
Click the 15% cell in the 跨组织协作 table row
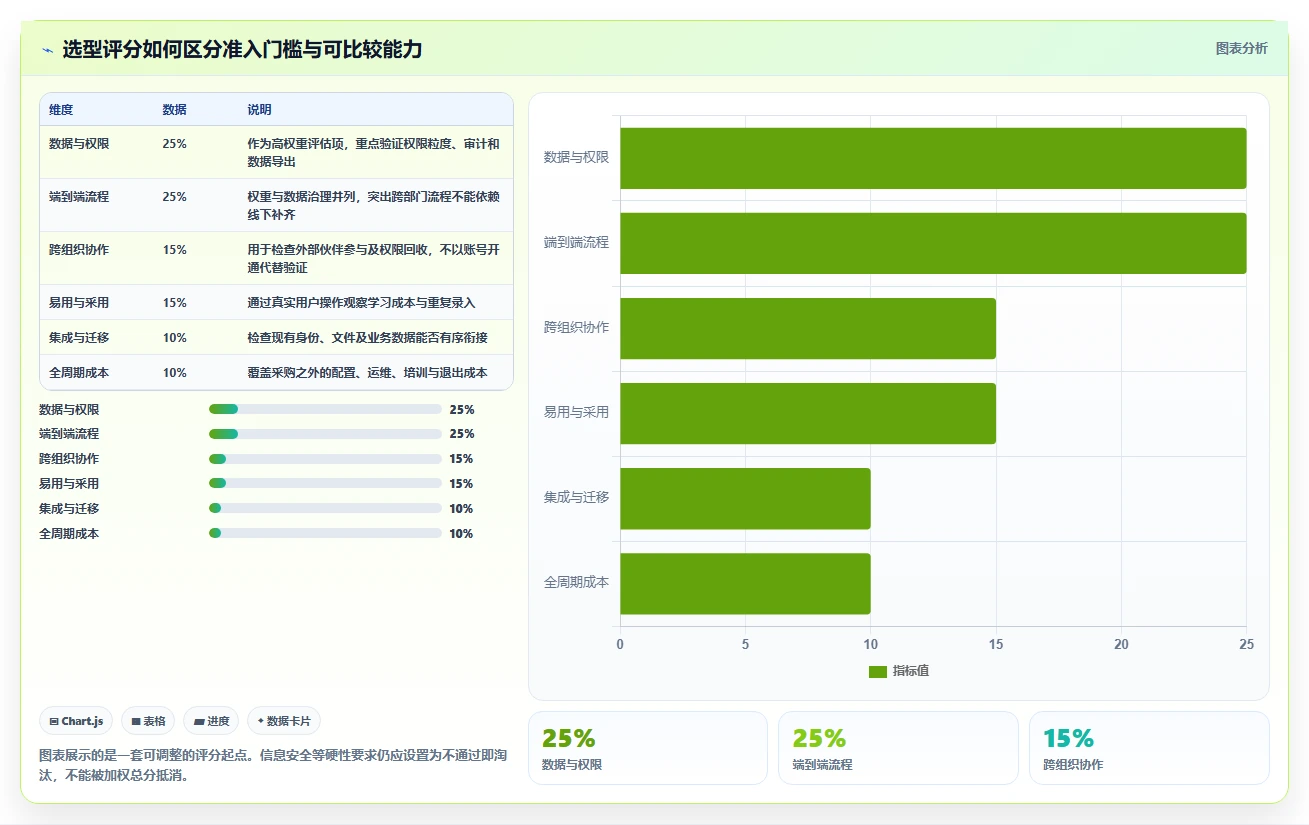pos(174,250)
